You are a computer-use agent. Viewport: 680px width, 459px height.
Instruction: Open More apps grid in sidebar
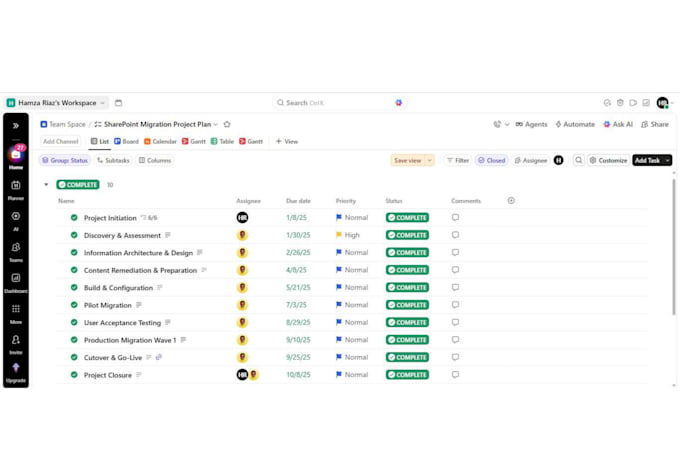(x=16, y=313)
